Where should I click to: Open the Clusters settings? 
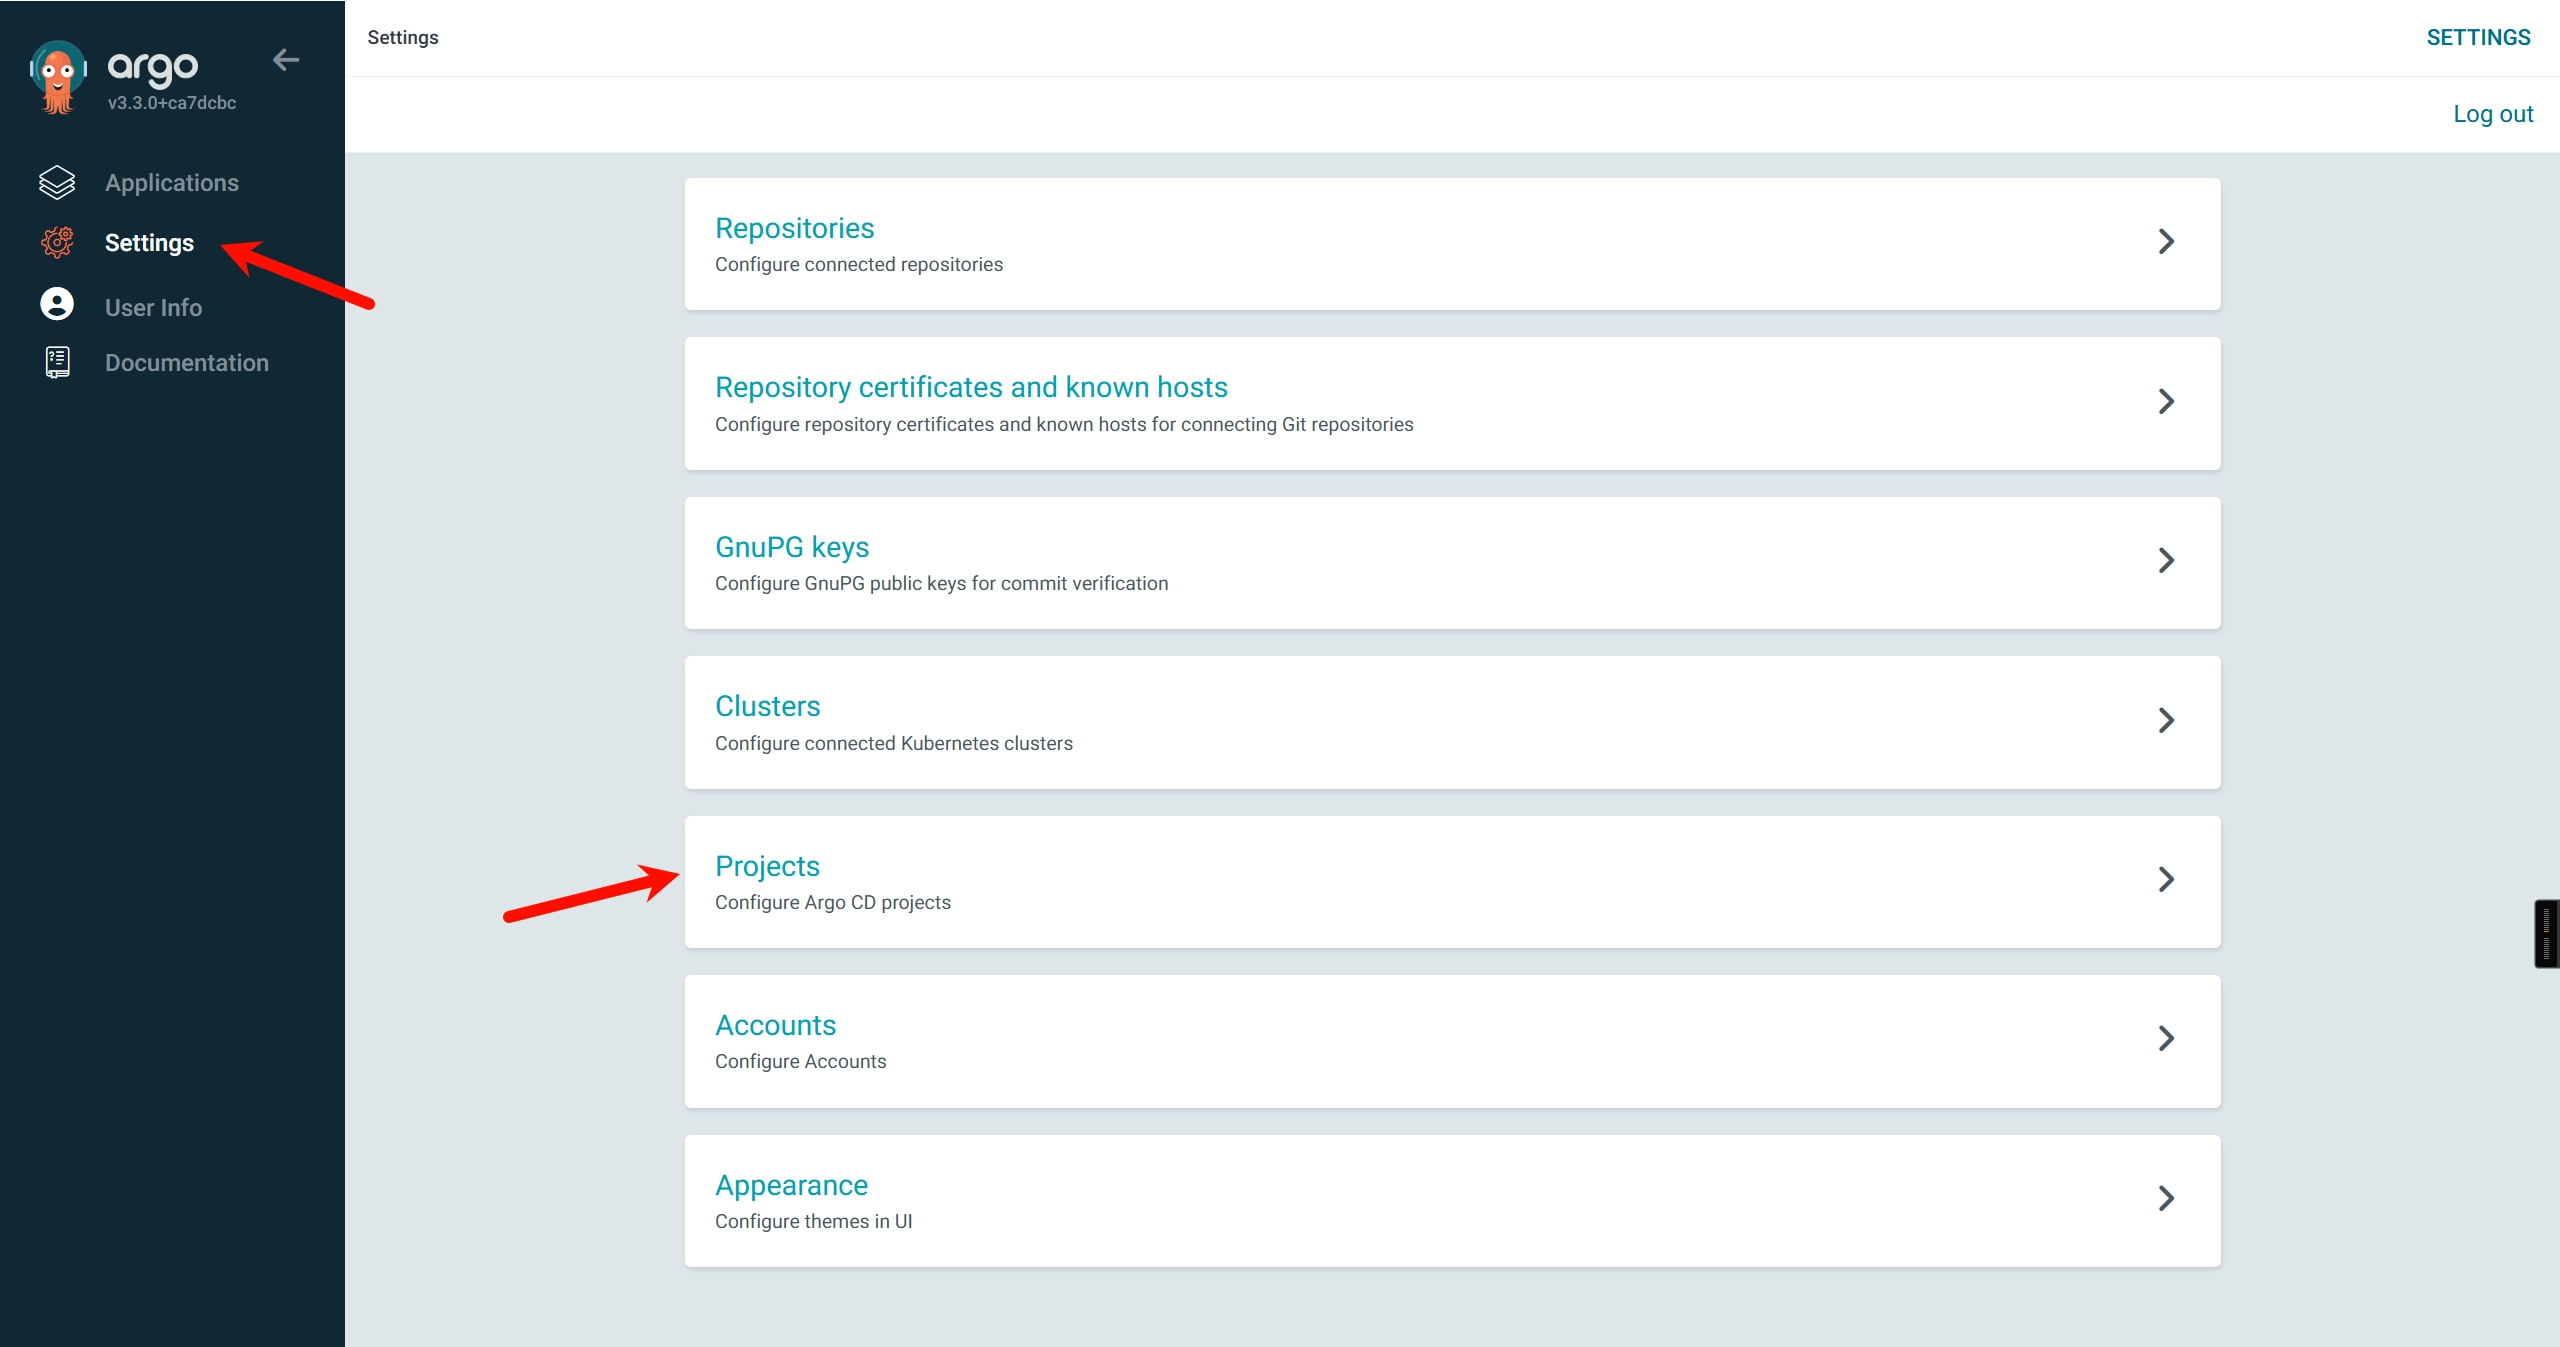coord(767,706)
